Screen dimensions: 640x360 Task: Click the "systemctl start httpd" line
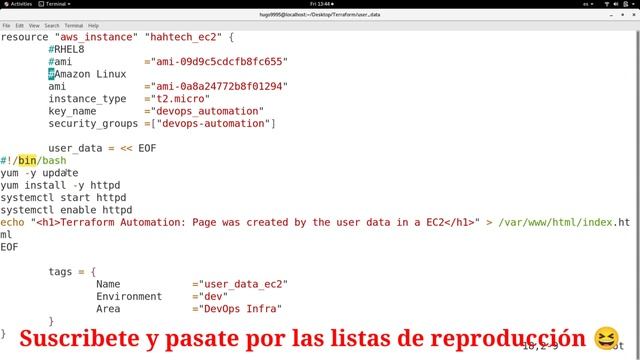click(x=63, y=198)
